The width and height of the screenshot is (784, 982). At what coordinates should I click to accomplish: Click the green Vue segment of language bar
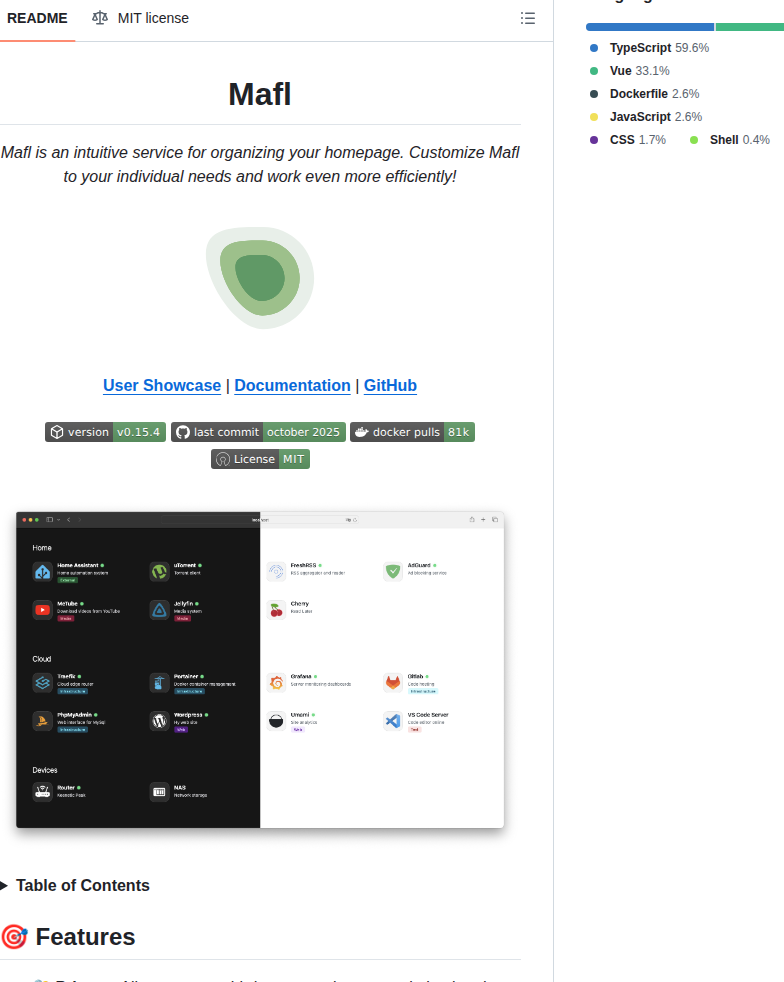tap(750, 27)
